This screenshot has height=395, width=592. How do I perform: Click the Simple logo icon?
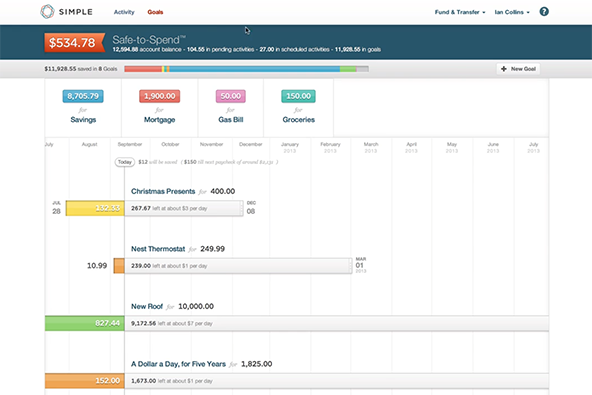click(48, 12)
